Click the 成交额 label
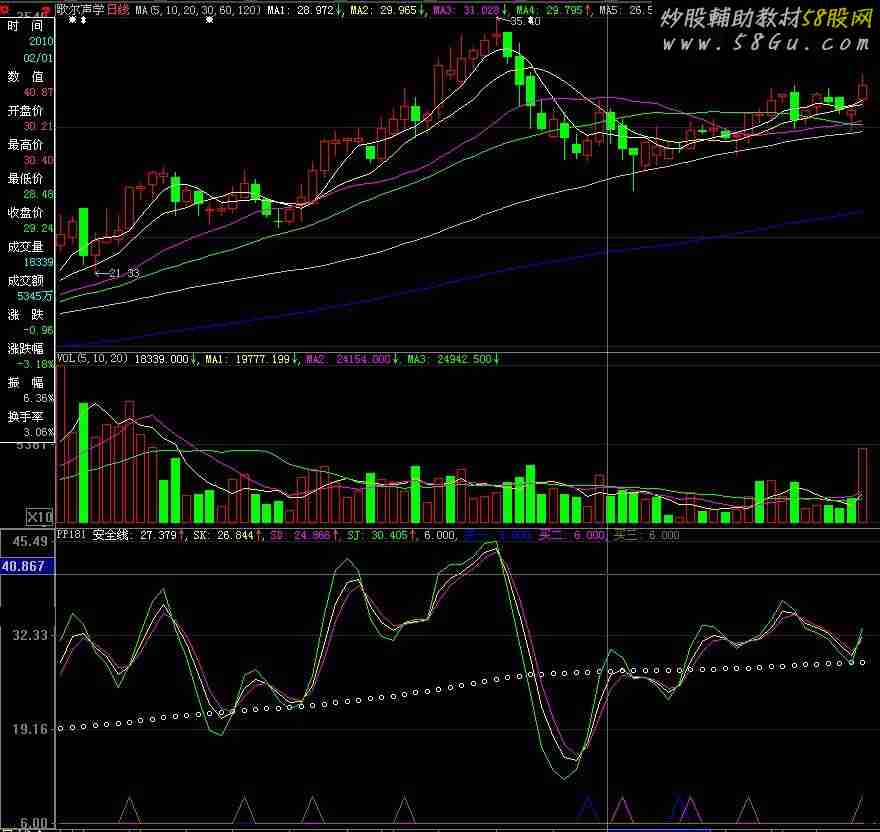The width and height of the screenshot is (880, 832). click(x=25, y=281)
